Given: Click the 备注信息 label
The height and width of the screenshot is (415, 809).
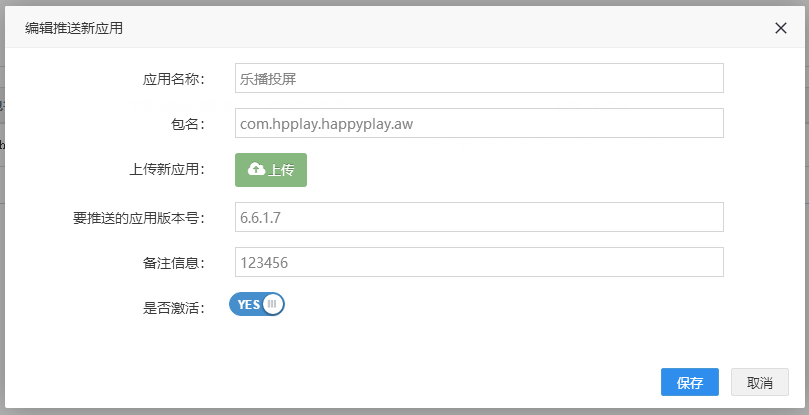Looking at the screenshot, I should (173, 262).
